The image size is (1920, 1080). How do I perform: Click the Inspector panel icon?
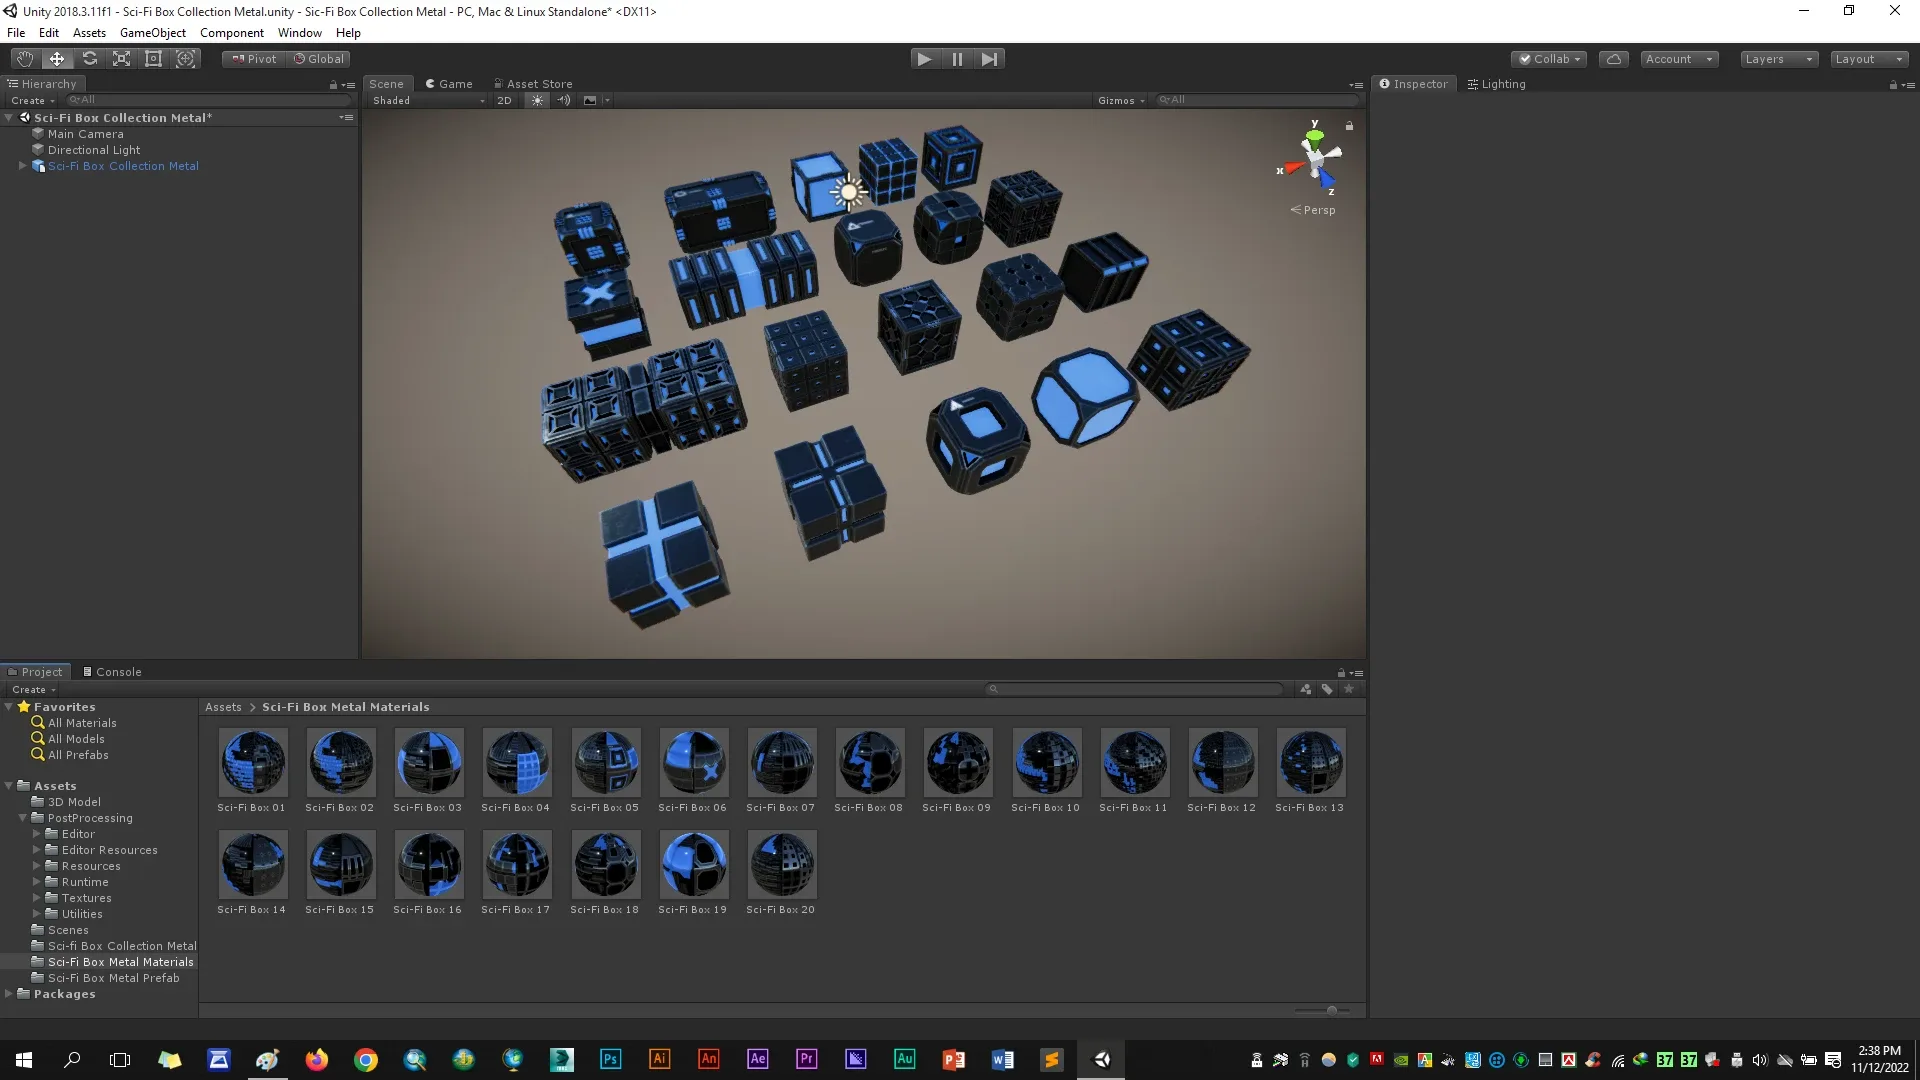pos(1385,83)
